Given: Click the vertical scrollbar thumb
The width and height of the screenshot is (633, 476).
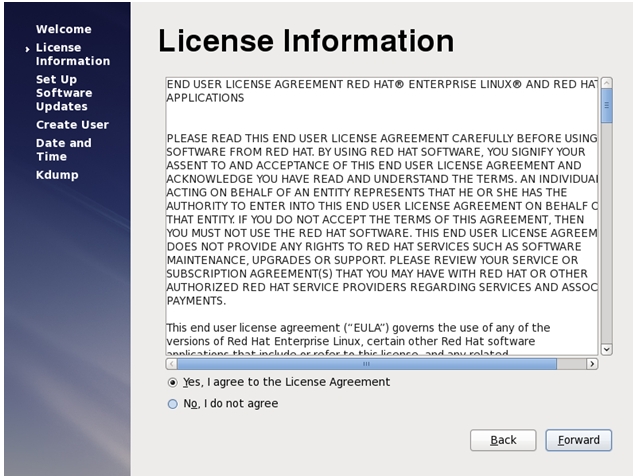Looking at the screenshot, I should pos(606,106).
